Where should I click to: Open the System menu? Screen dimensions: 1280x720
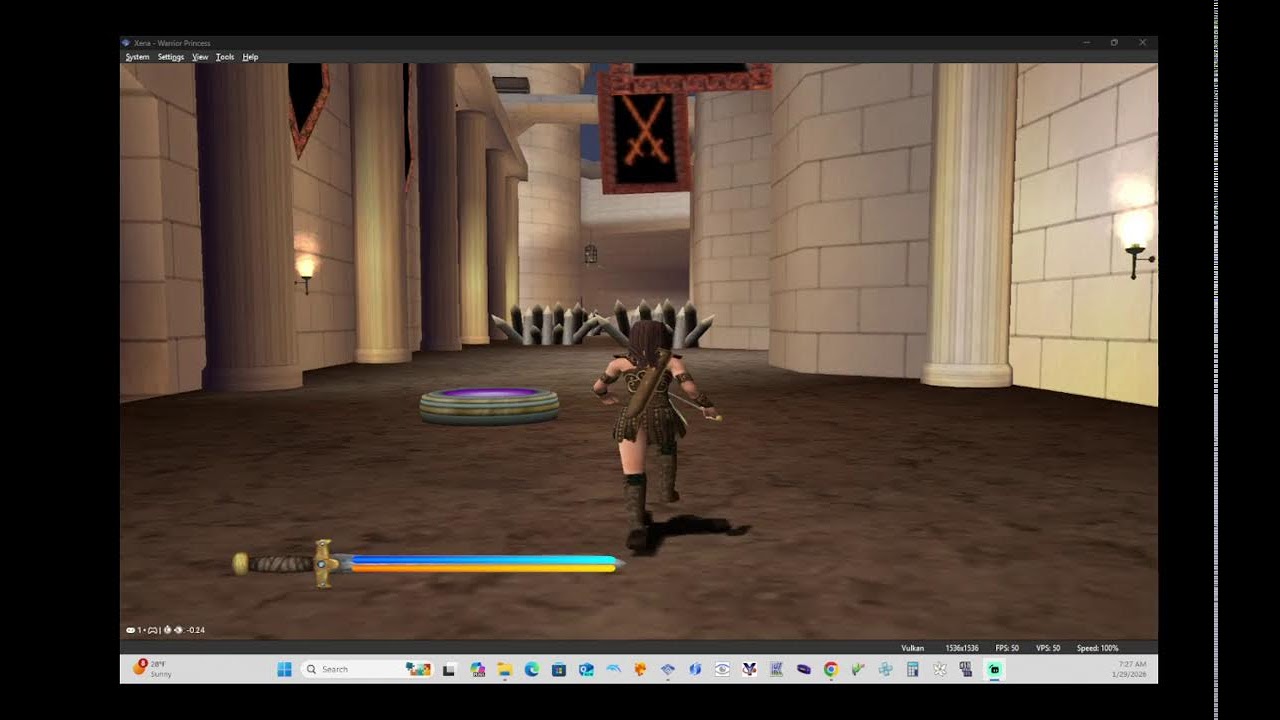pos(137,57)
